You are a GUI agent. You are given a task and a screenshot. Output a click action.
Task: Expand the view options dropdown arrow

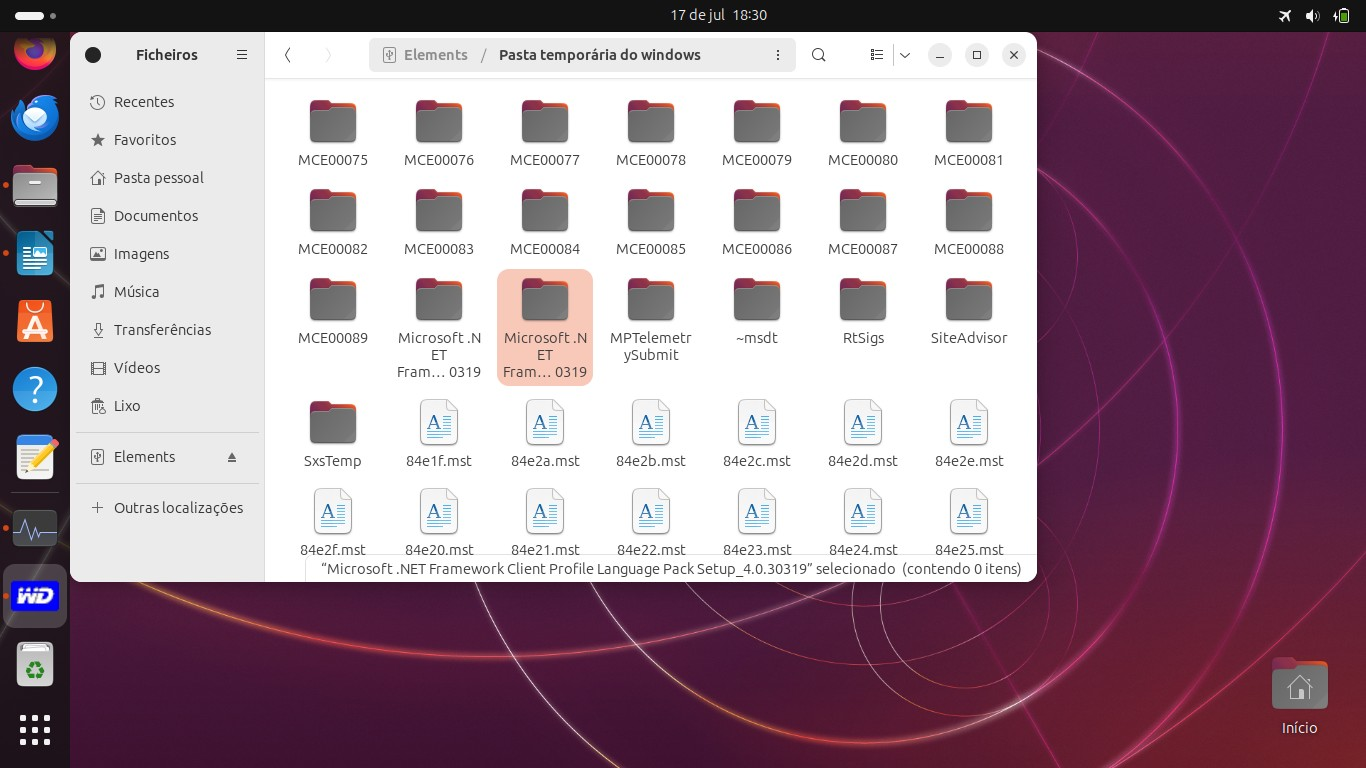tap(905, 55)
